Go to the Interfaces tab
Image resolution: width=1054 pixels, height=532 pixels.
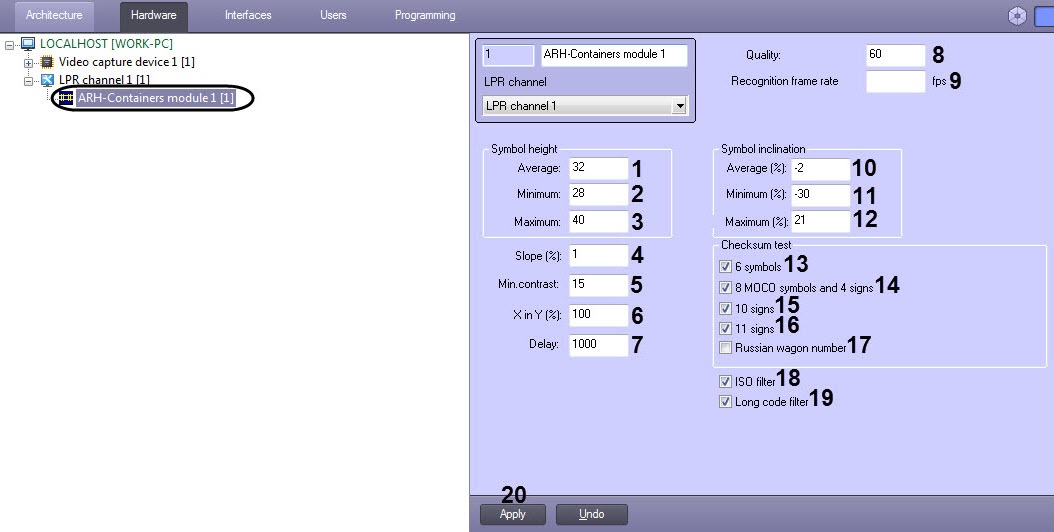248,15
